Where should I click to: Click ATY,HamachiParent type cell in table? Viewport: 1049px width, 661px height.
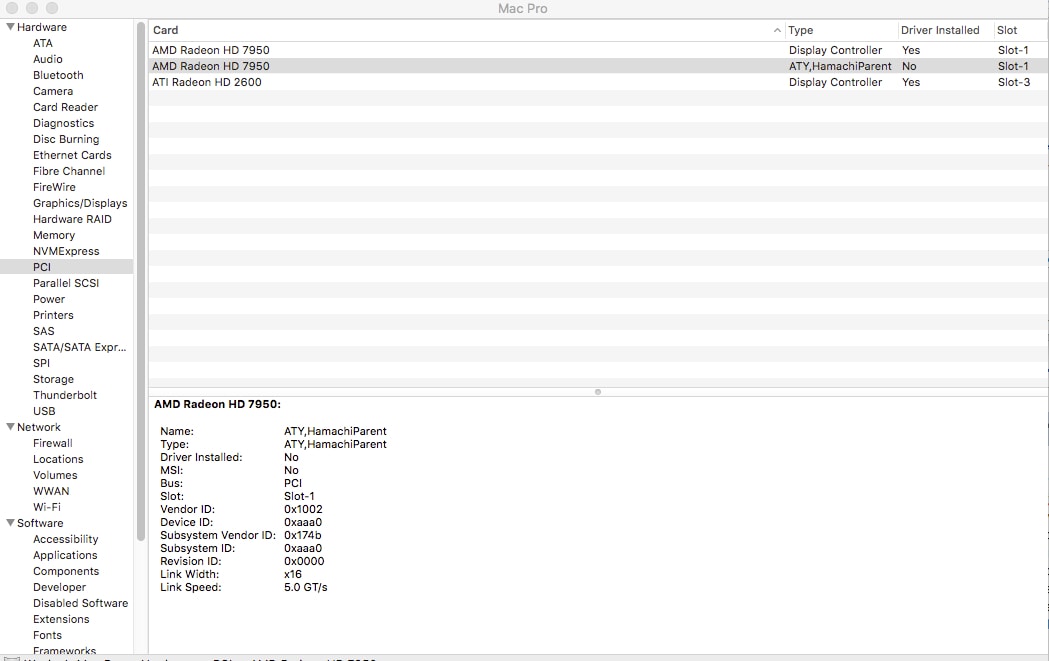point(840,66)
